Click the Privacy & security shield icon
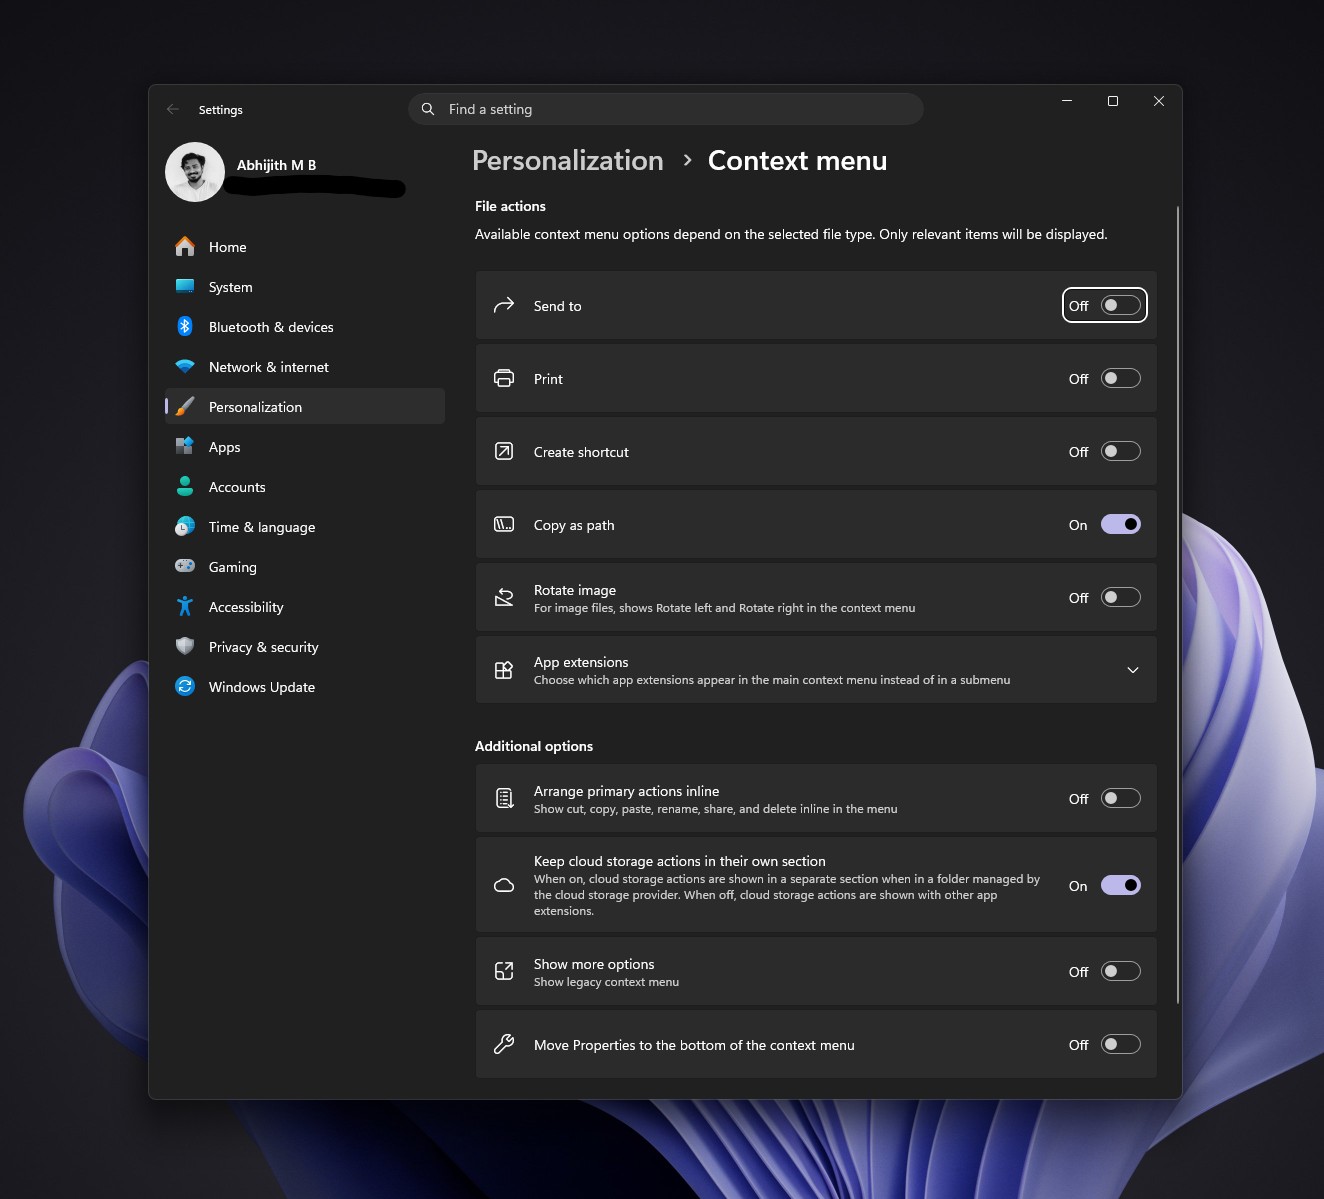Viewport: 1324px width, 1199px height. click(x=185, y=646)
